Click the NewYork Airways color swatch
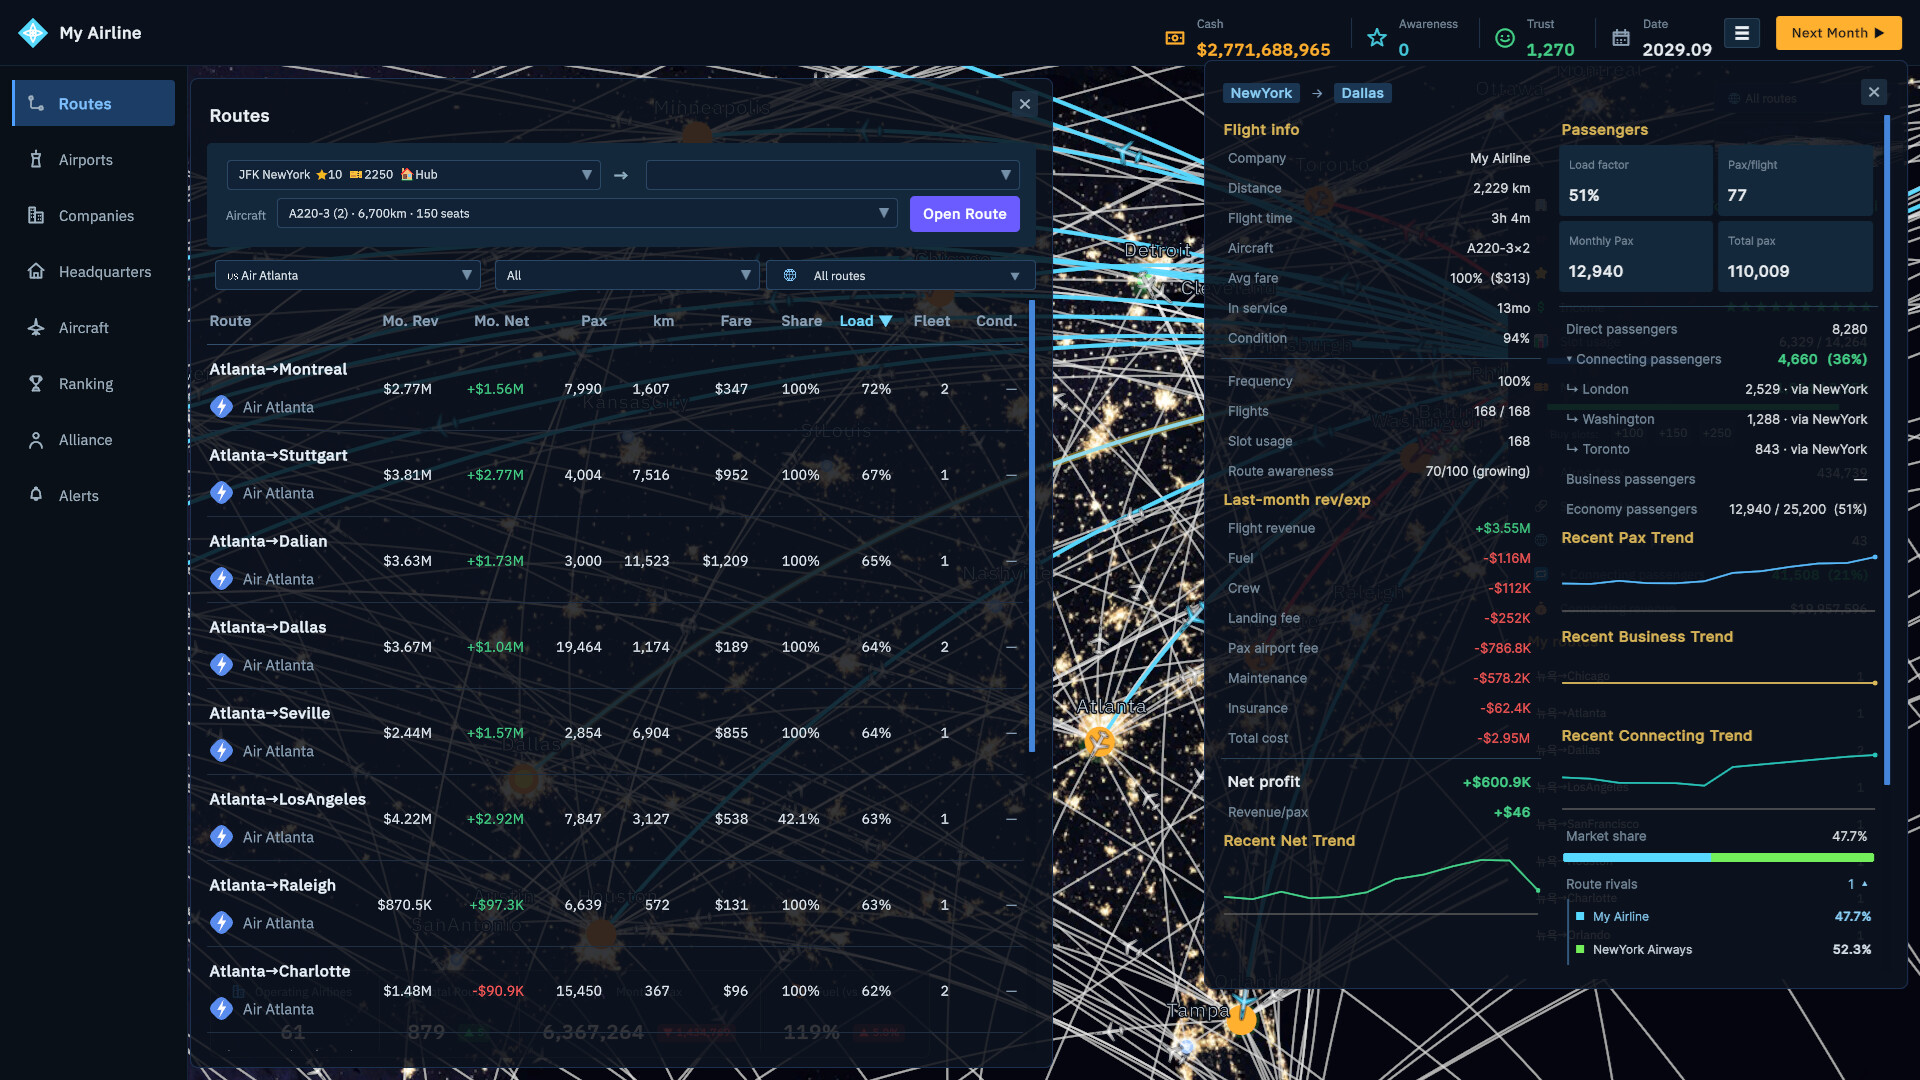 tap(1580, 950)
